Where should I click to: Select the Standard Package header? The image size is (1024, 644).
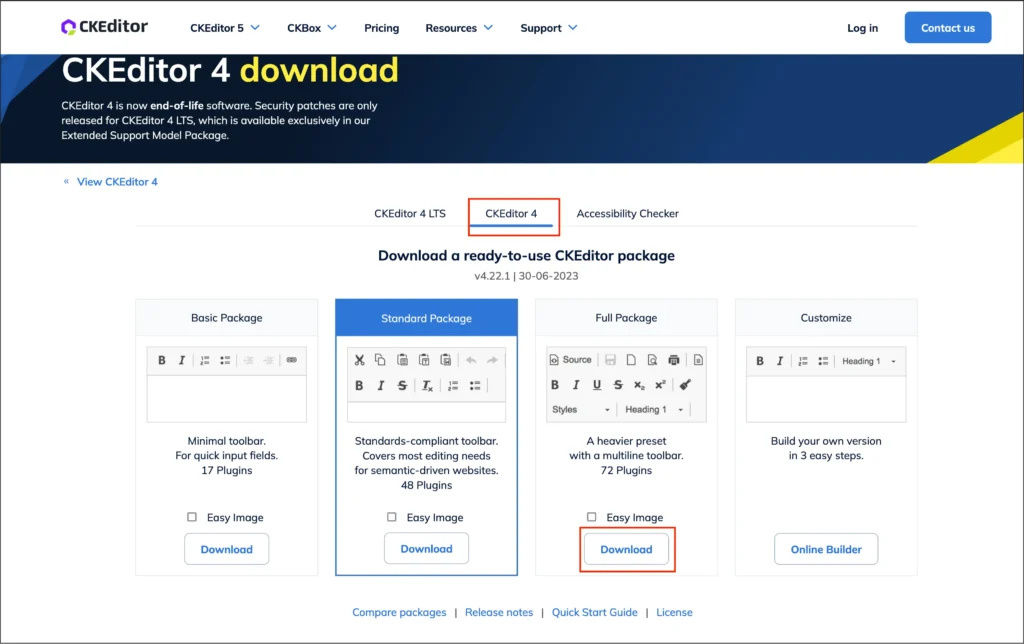coord(426,318)
